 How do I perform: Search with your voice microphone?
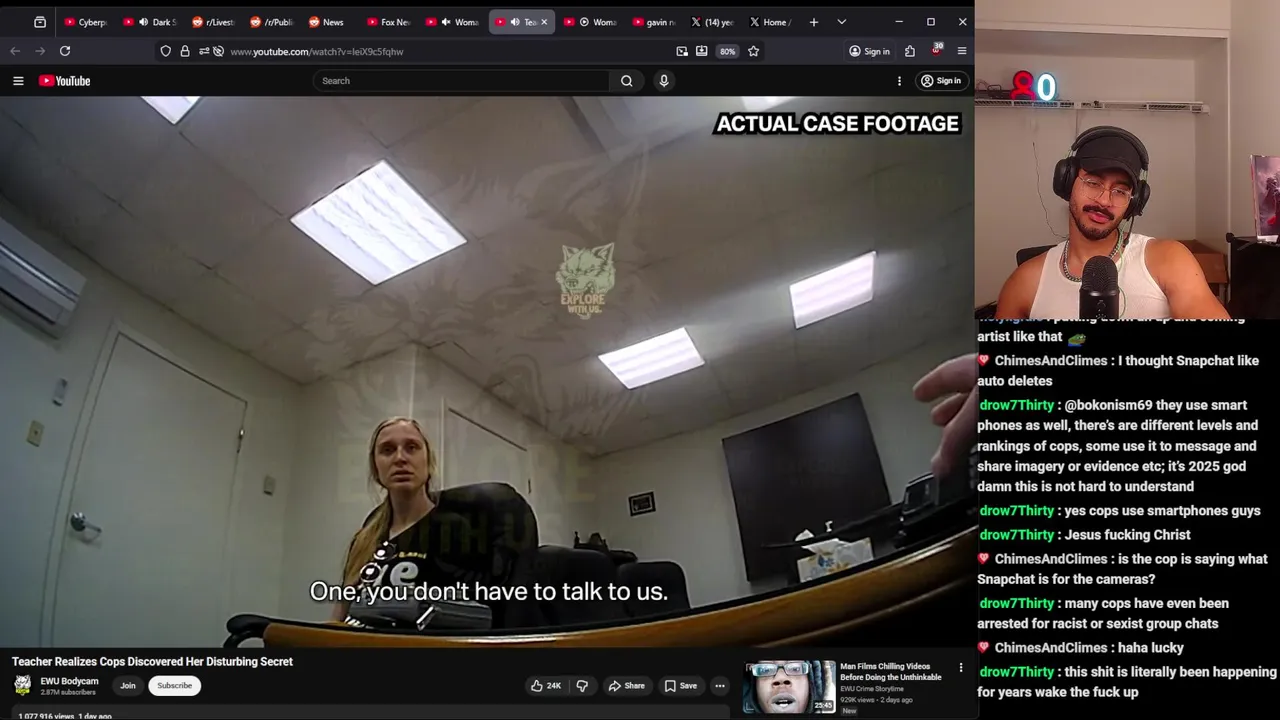pos(664,81)
